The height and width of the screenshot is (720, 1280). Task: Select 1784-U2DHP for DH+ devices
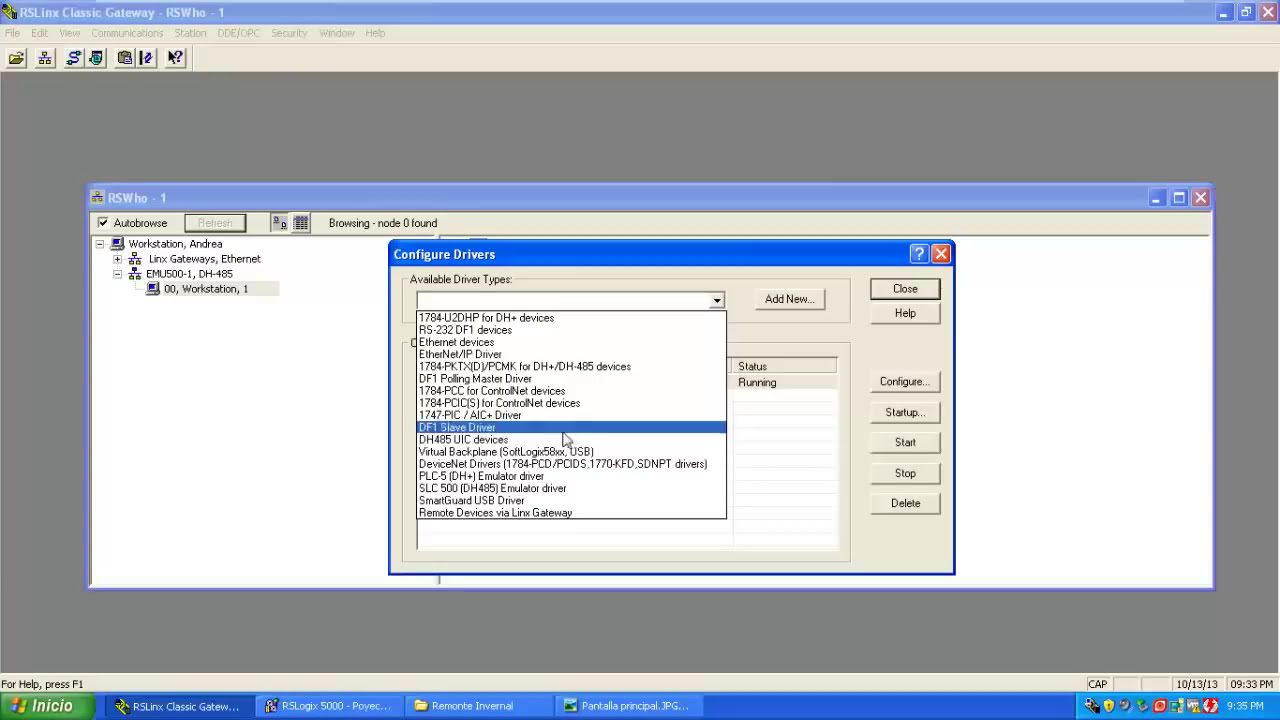pyautogui.click(x=571, y=318)
